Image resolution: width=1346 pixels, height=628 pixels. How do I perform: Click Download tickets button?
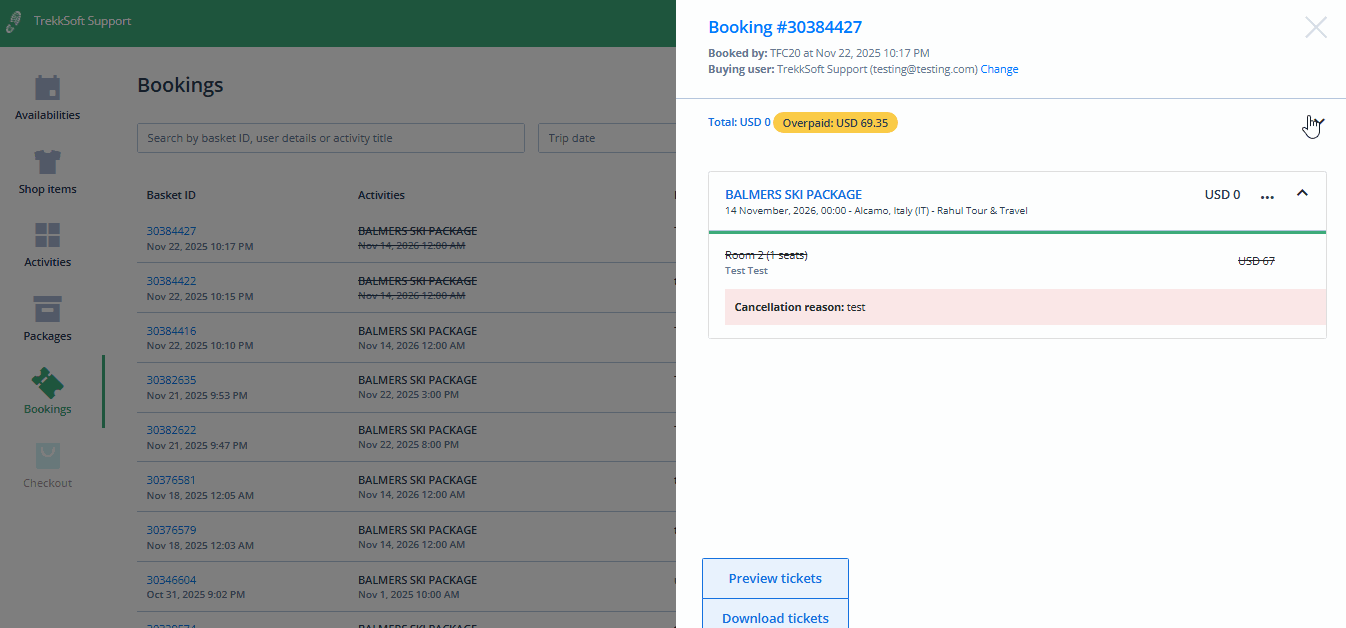(x=775, y=617)
